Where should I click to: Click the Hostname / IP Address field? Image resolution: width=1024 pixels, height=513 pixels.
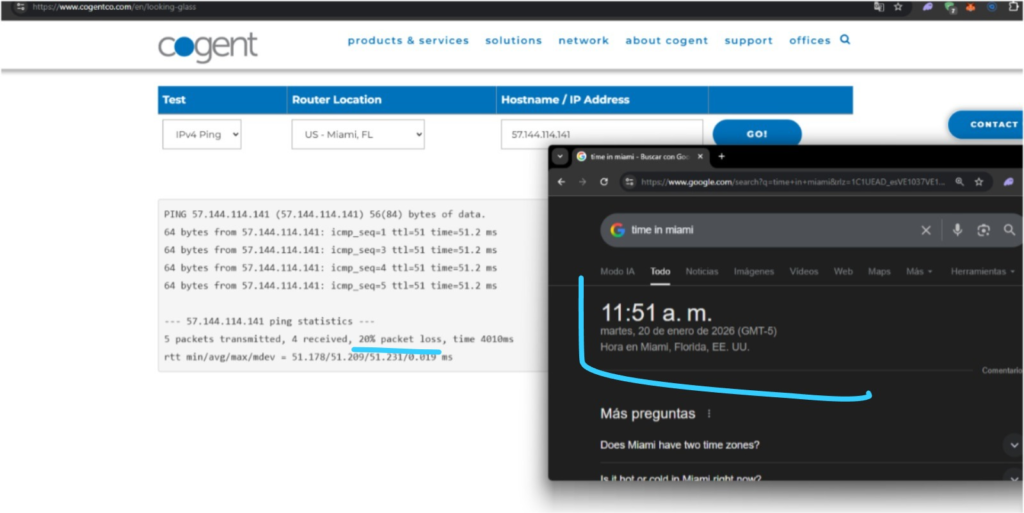[601, 134]
